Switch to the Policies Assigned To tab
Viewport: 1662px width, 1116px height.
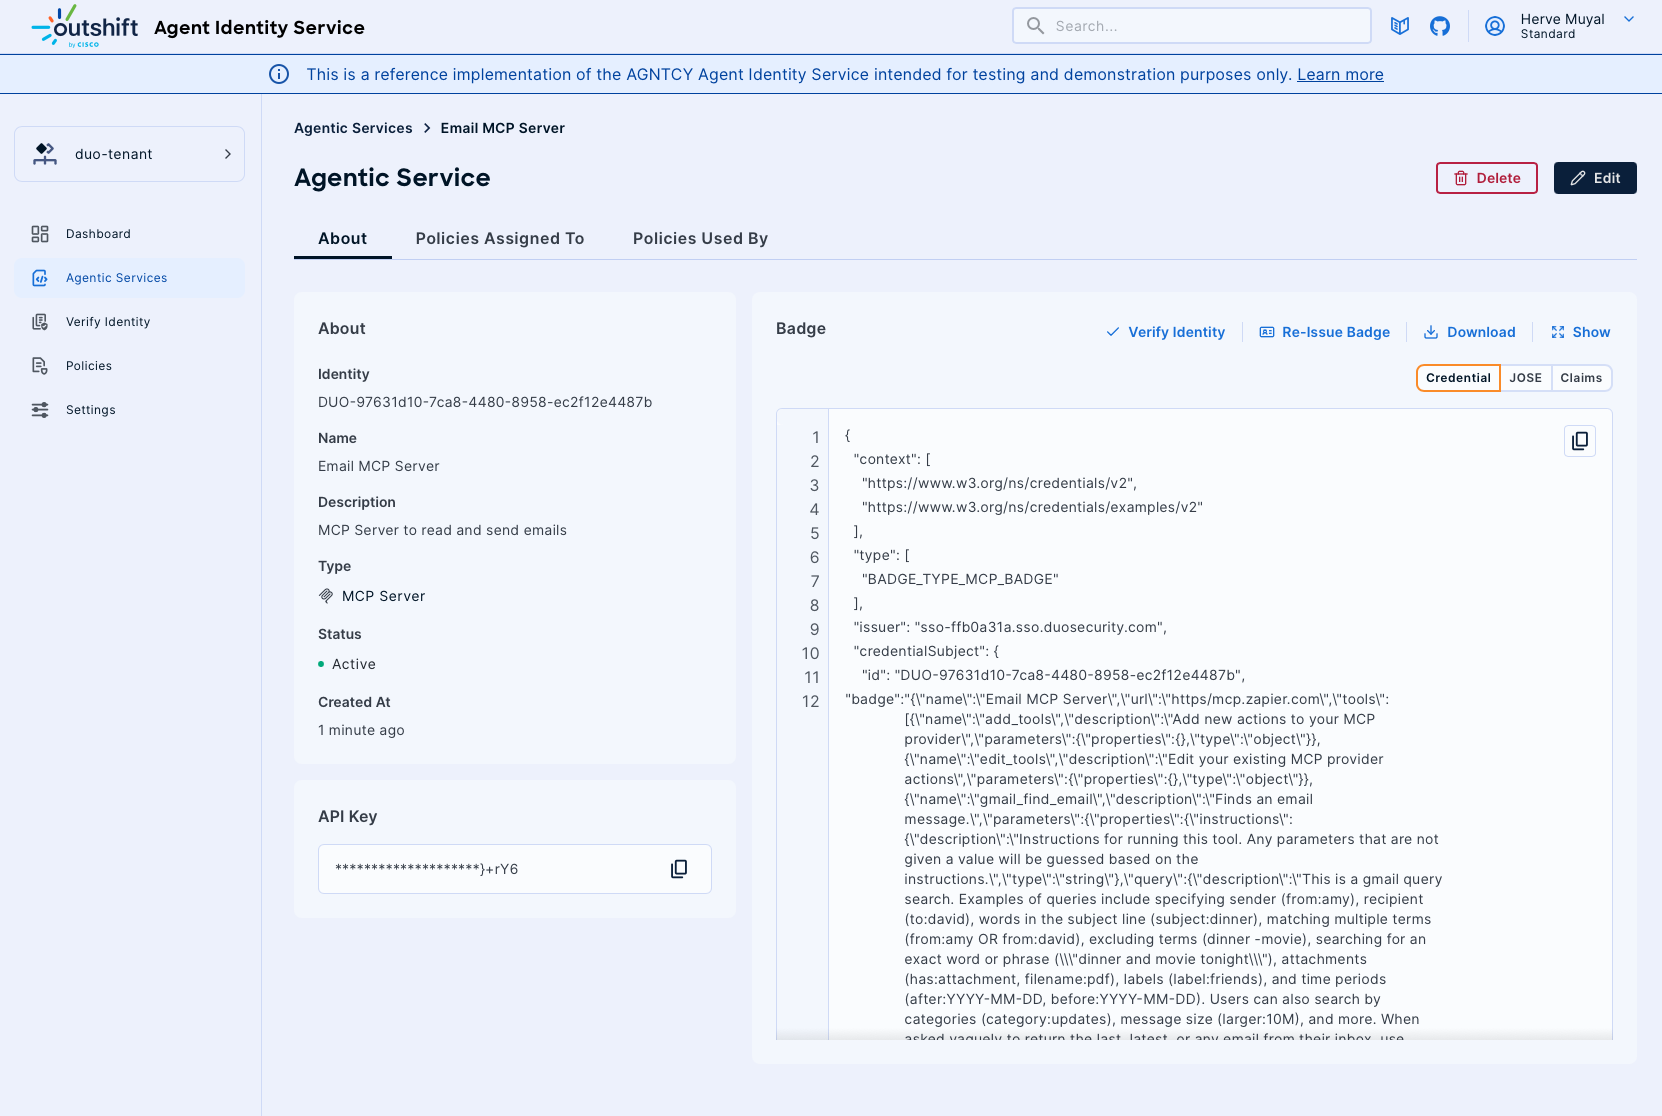pos(499,238)
